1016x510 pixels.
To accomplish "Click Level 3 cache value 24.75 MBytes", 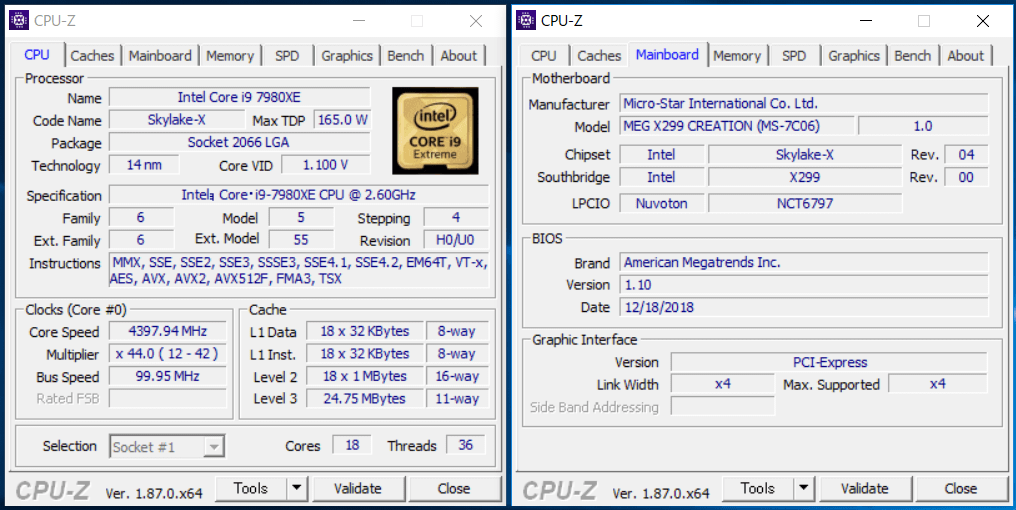I will coord(365,399).
